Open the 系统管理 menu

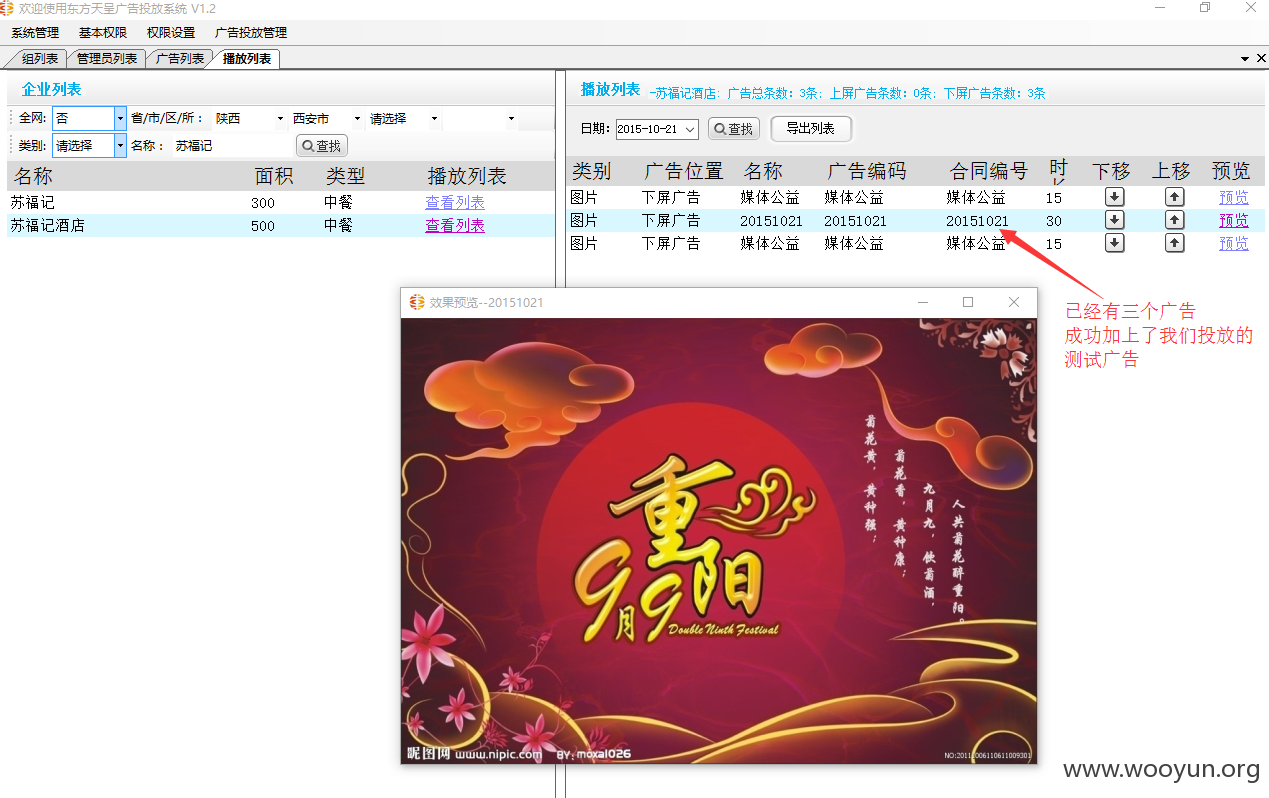(x=35, y=33)
